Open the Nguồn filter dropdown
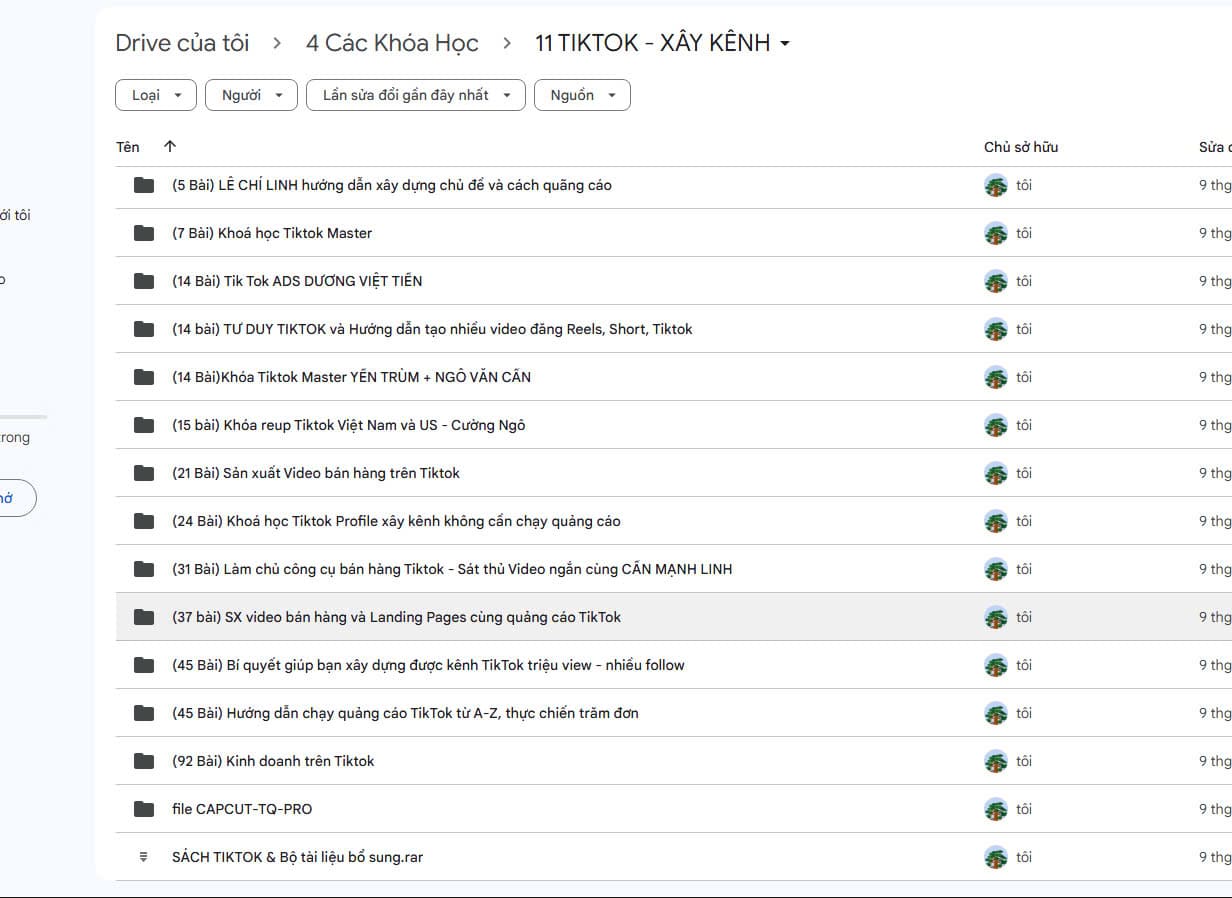 583,95
